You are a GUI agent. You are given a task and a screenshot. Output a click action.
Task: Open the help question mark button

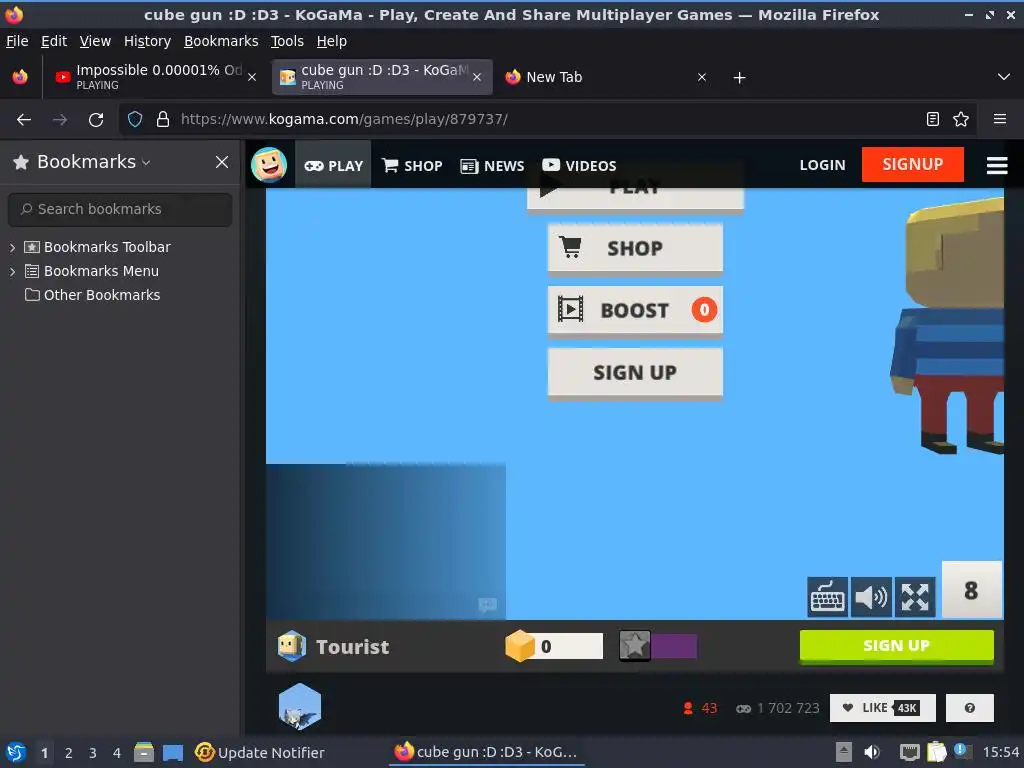click(970, 708)
